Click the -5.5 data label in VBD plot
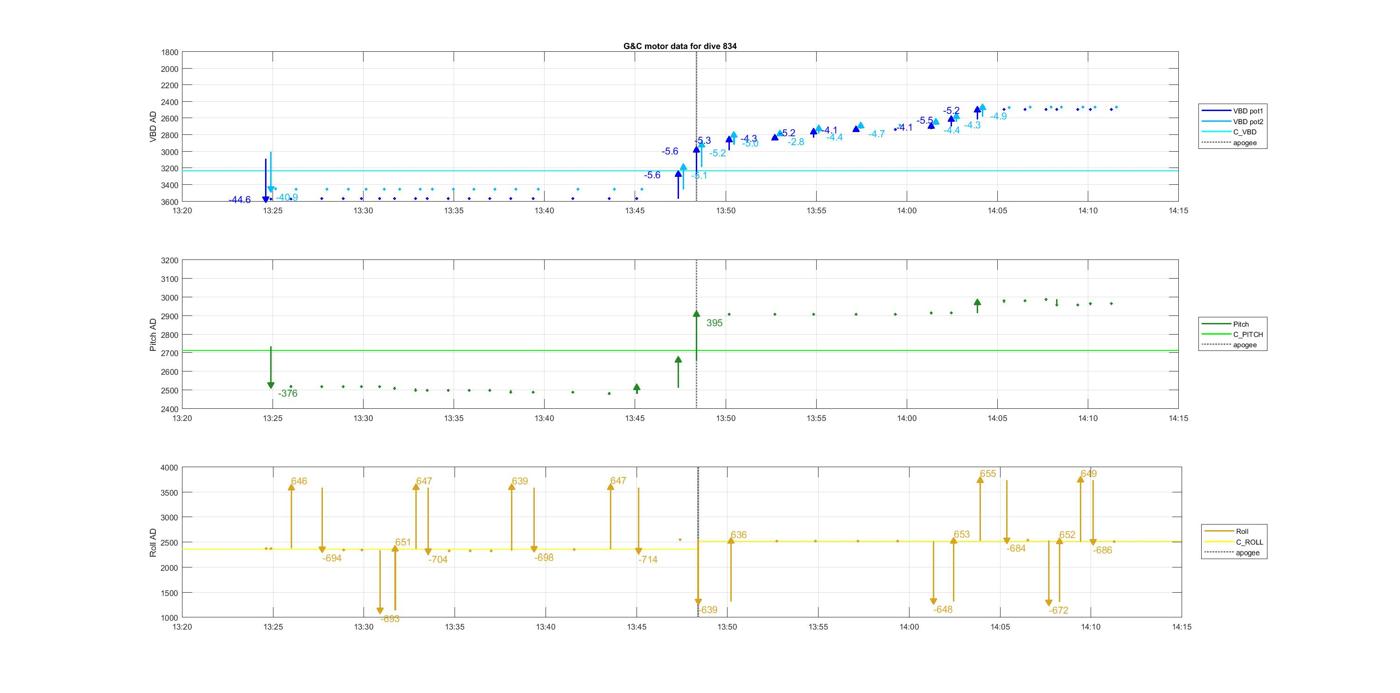The height and width of the screenshot is (693, 1400). (926, 121)
